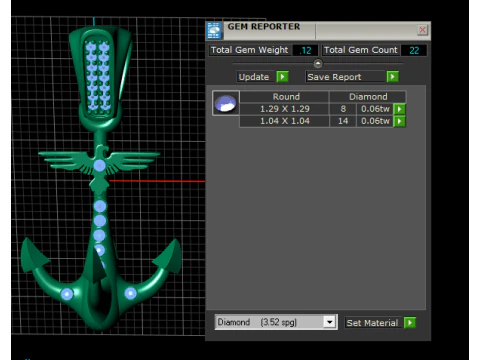Click 0.06tw weight in 1.29 row
This screenshot has width=480, height=360.
(x=375, y=109)
